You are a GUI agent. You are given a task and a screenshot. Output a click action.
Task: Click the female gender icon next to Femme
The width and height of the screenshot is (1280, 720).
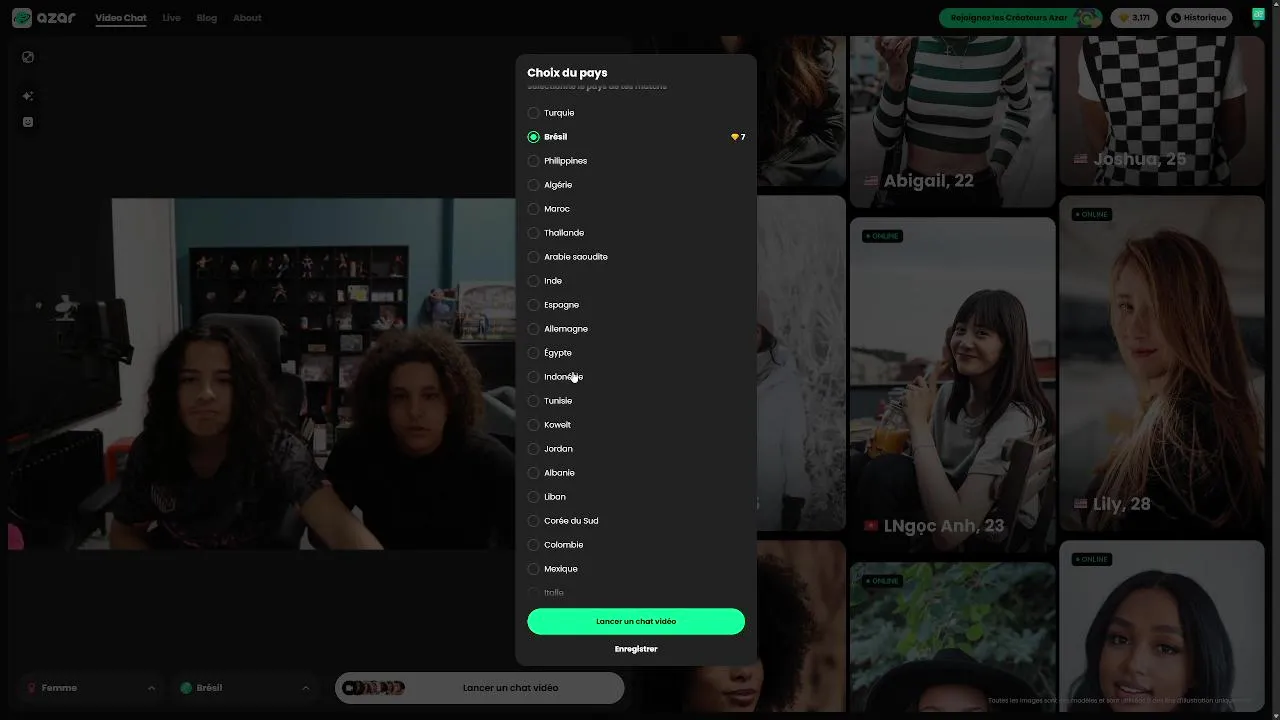coord(32,688)
